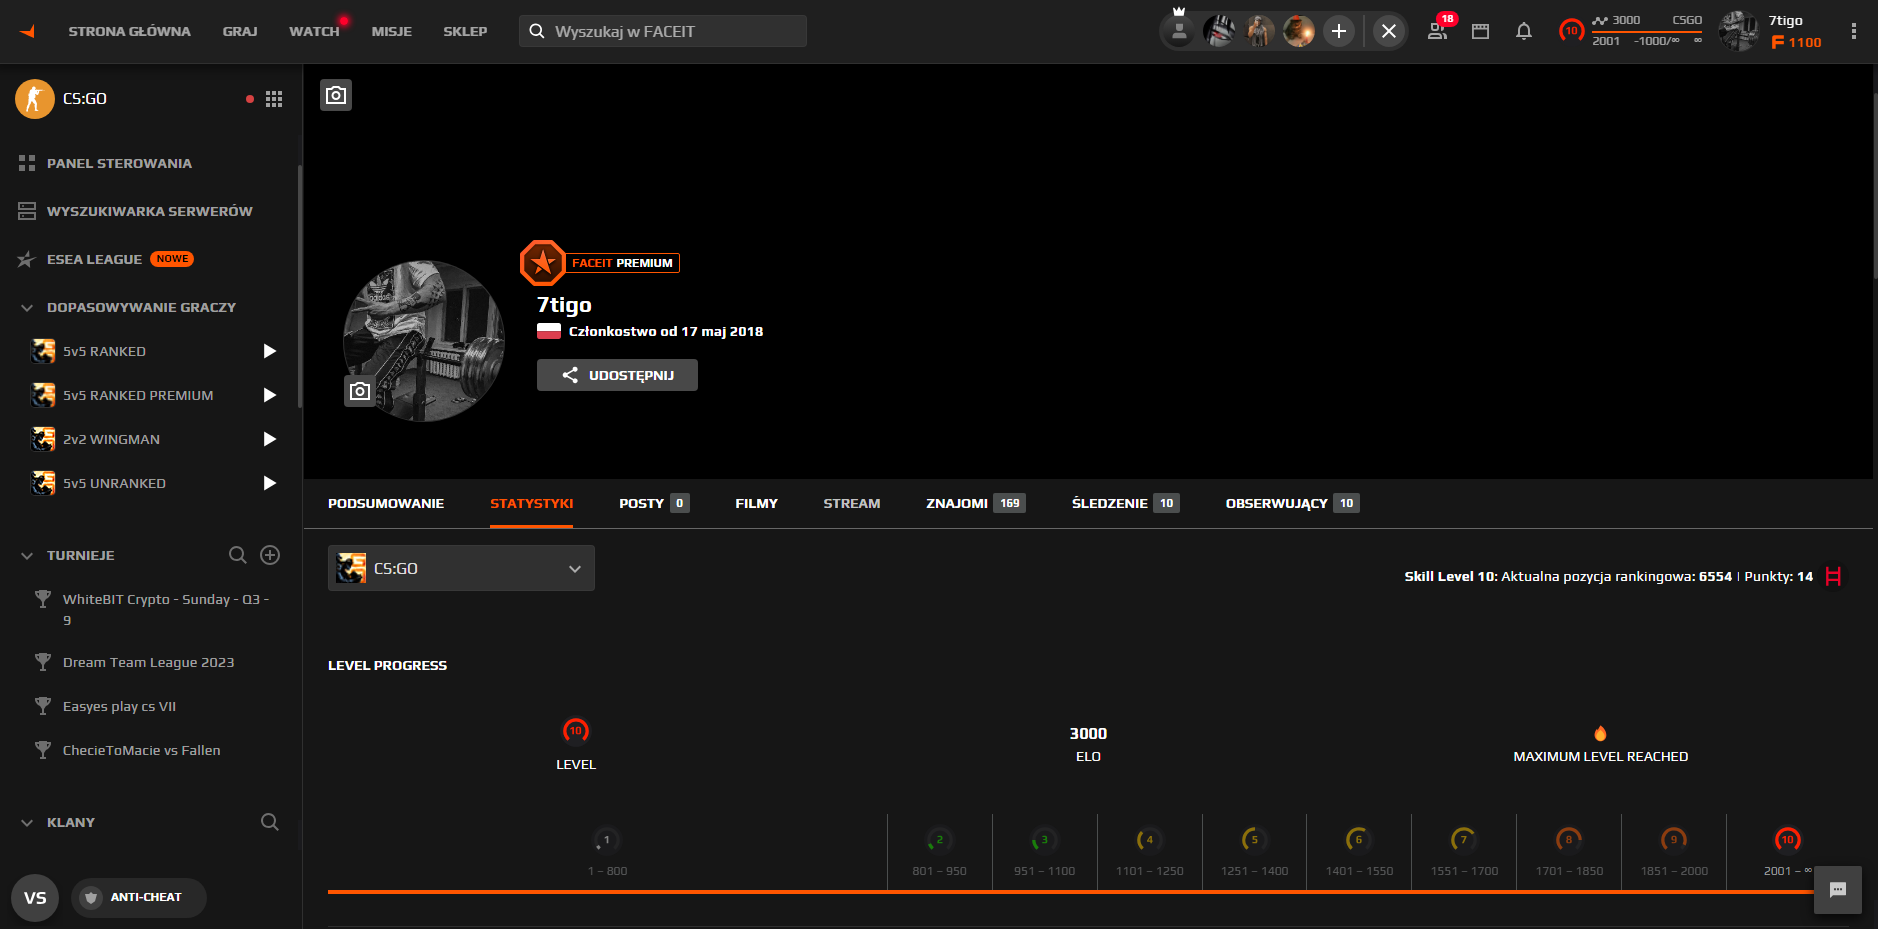Go to STRONA GŁÓWNA in top navigation

coord(129,31)
